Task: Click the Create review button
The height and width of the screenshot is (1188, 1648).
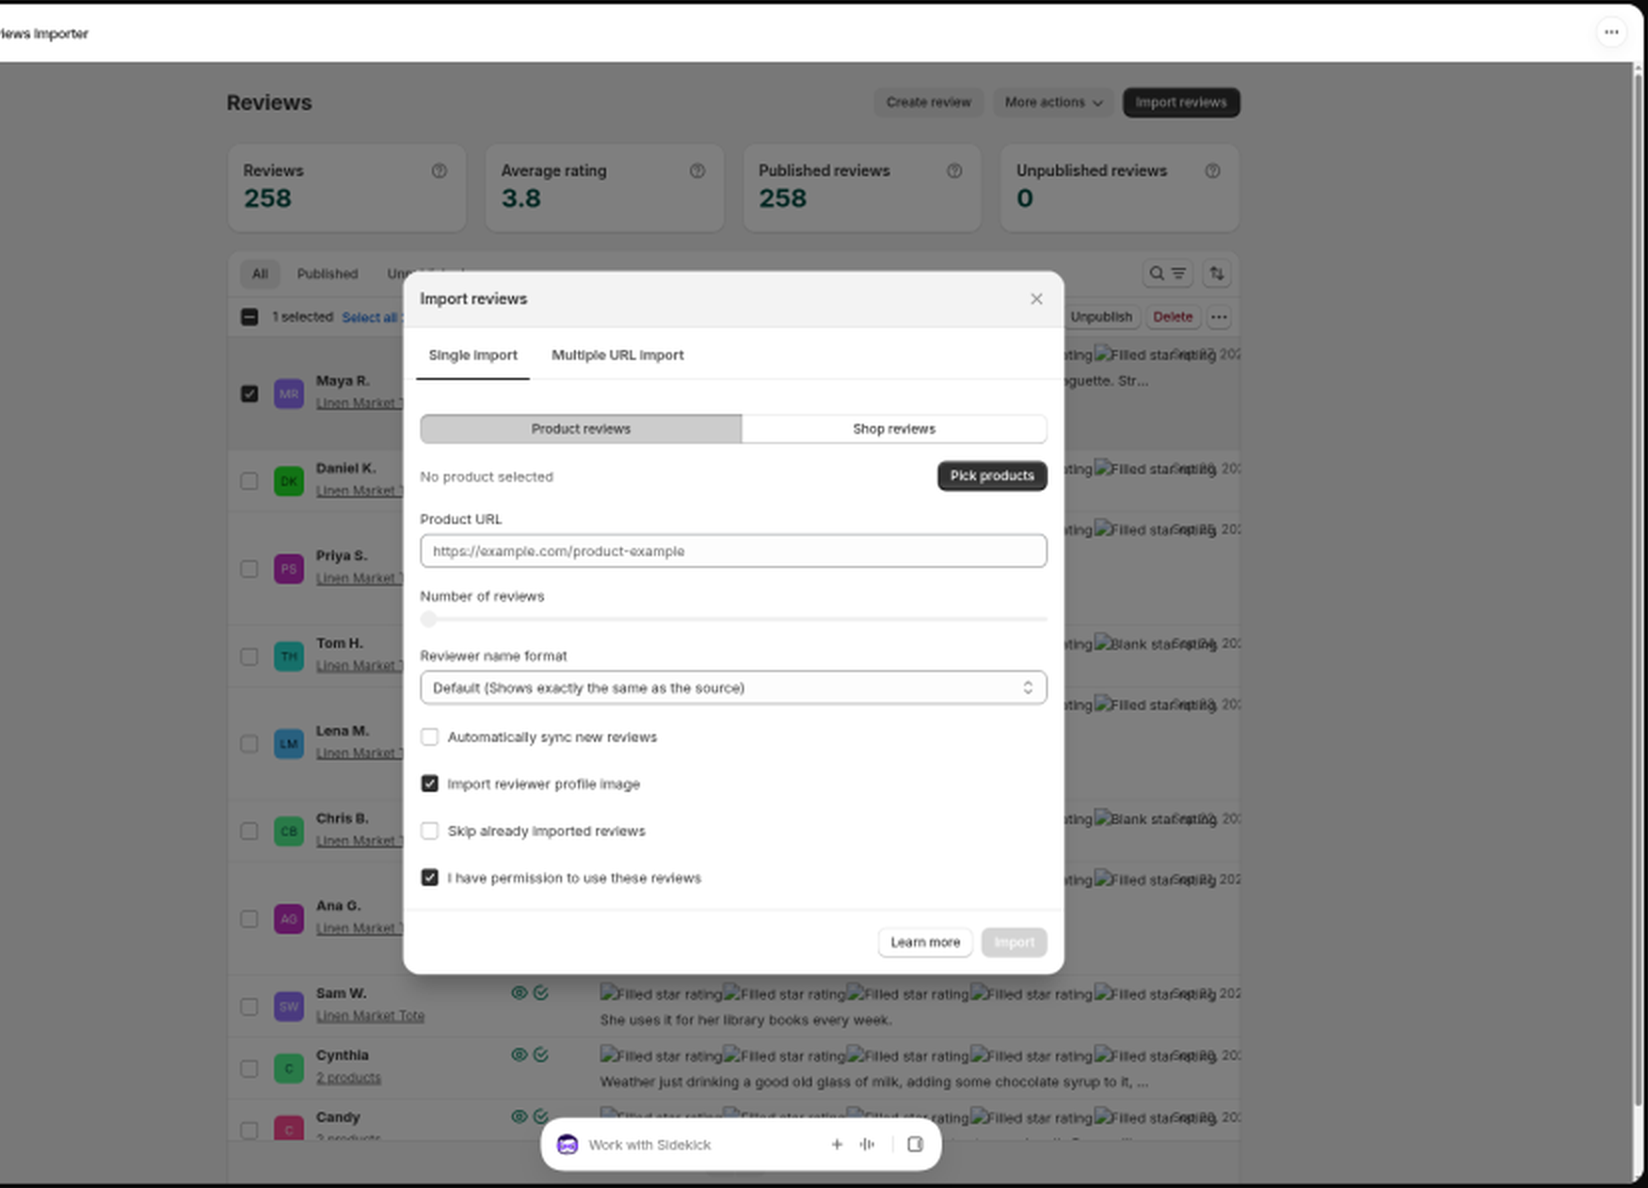Action: click(928, 102)
